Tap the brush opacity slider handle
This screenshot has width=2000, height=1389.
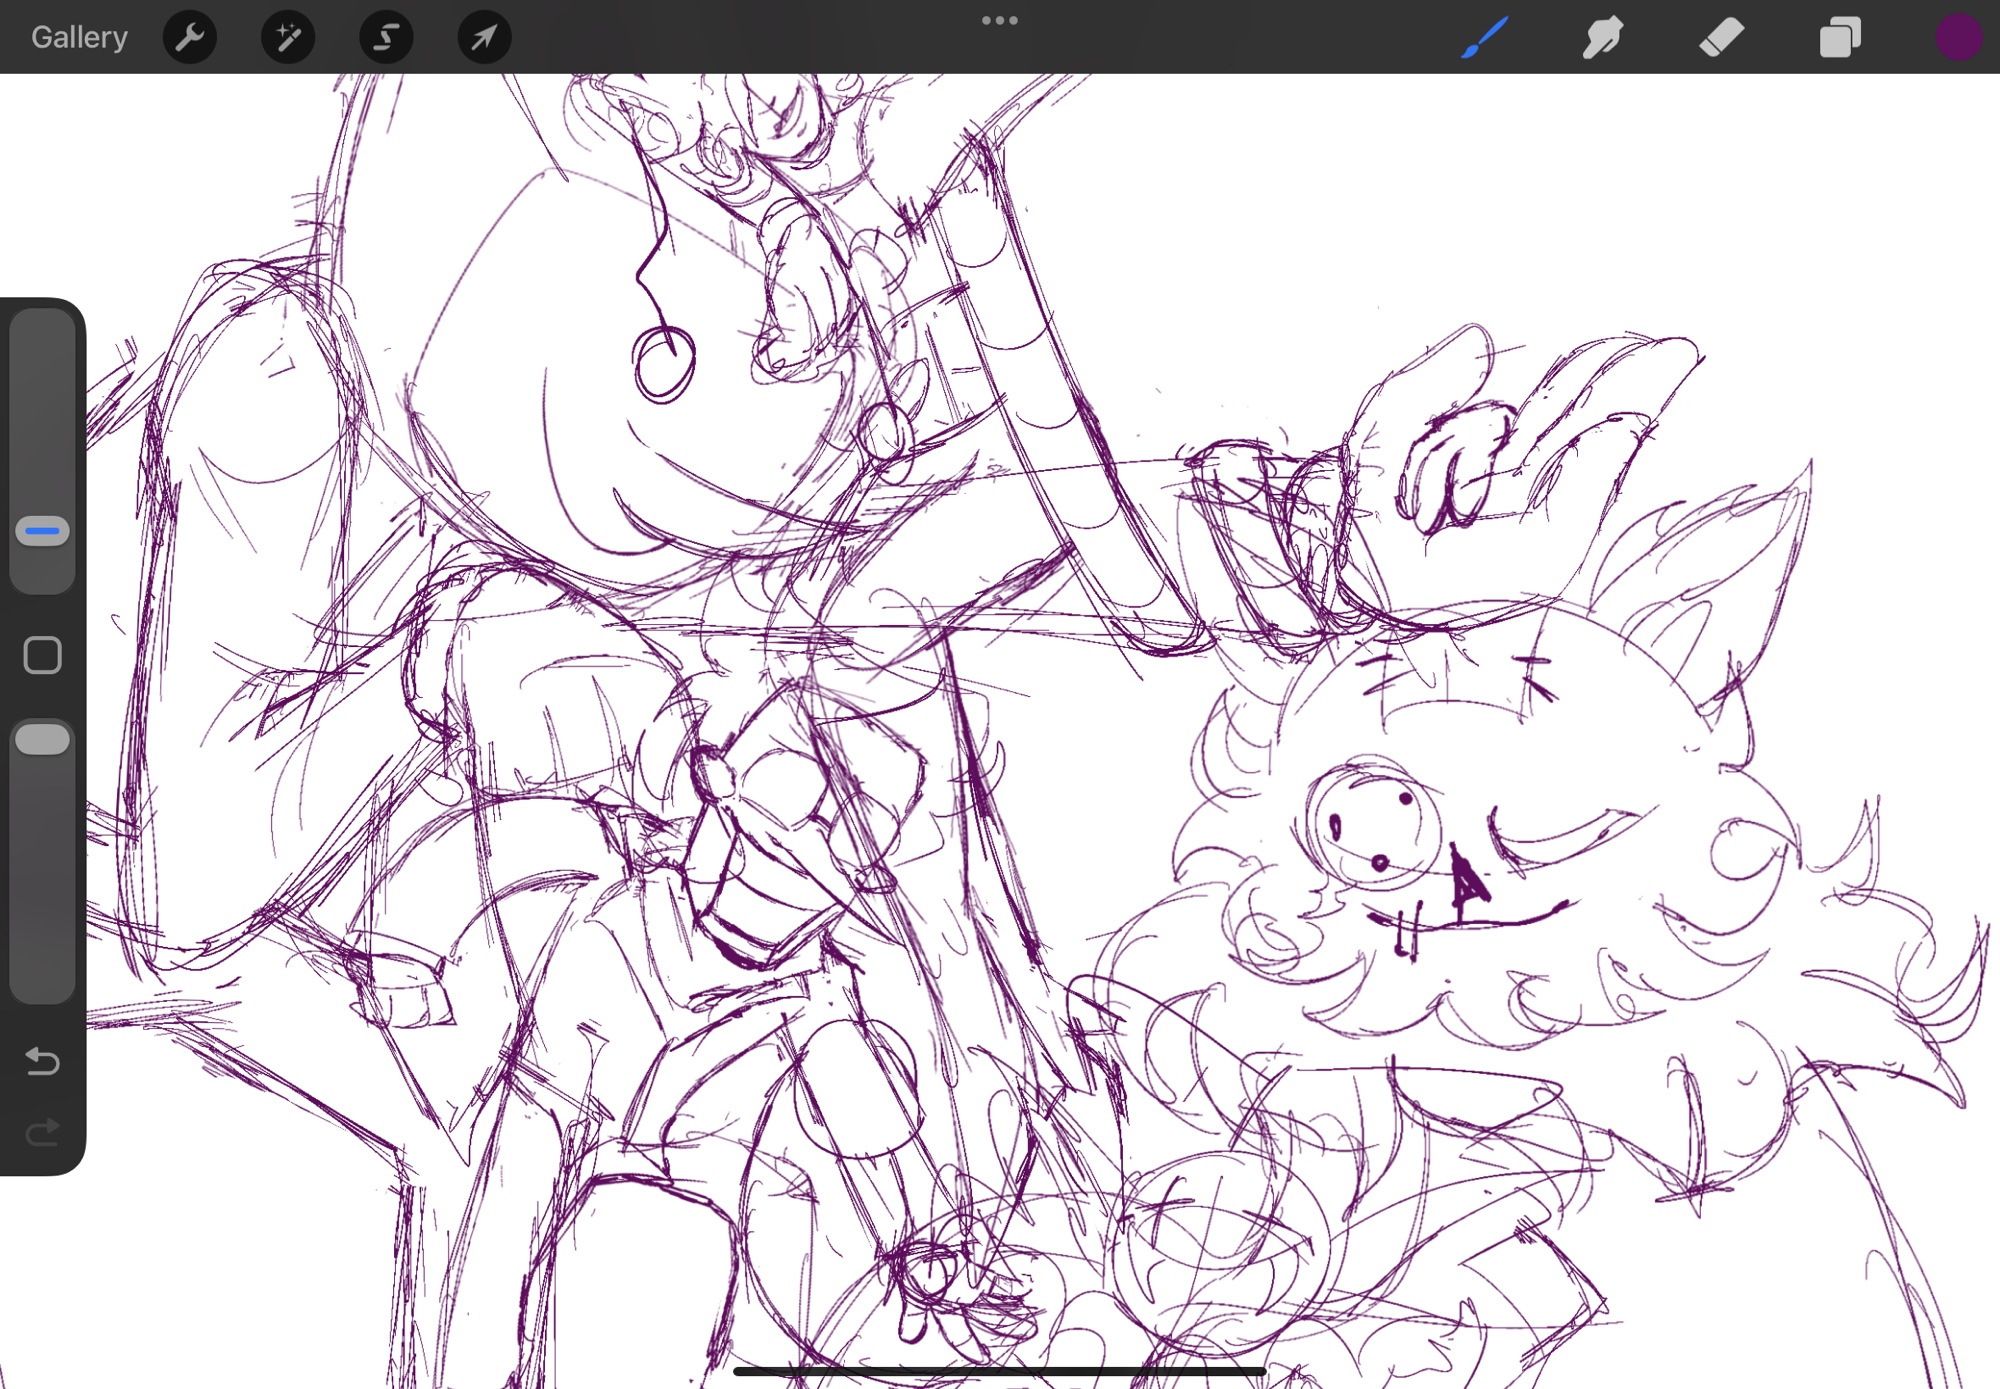pos(43,740)
